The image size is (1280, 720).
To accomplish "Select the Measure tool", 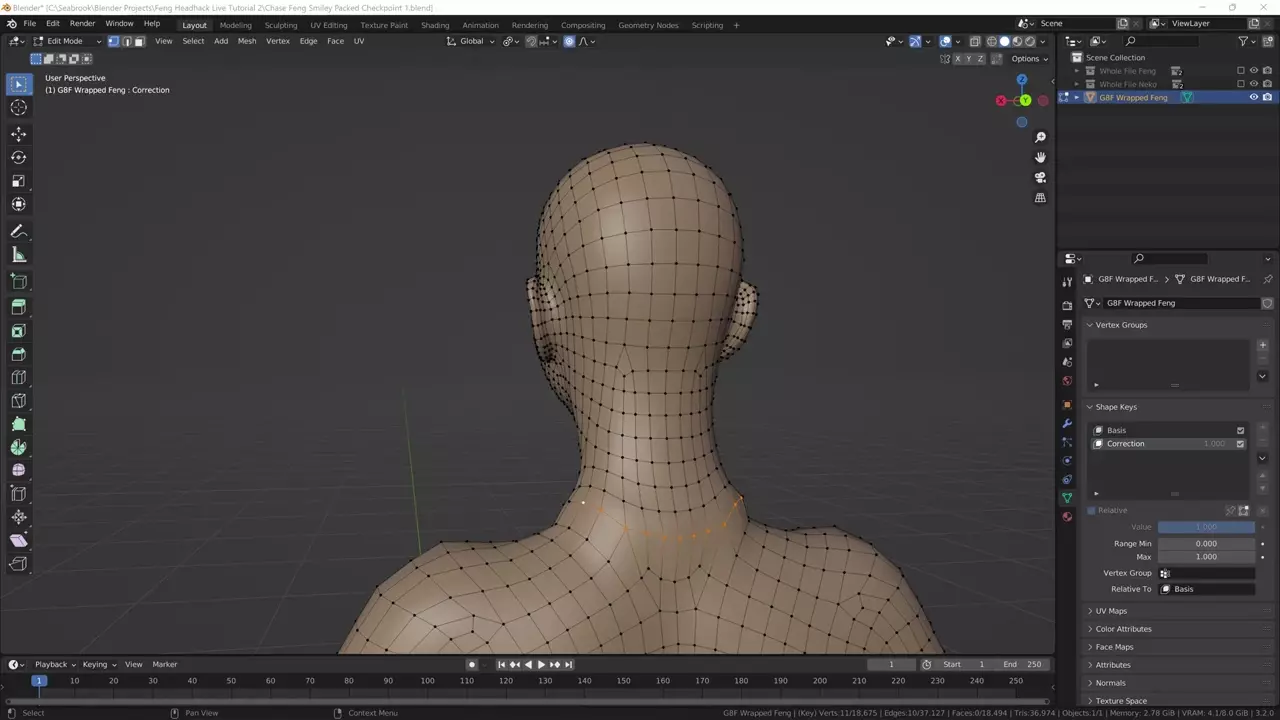I will click(18, 255).
